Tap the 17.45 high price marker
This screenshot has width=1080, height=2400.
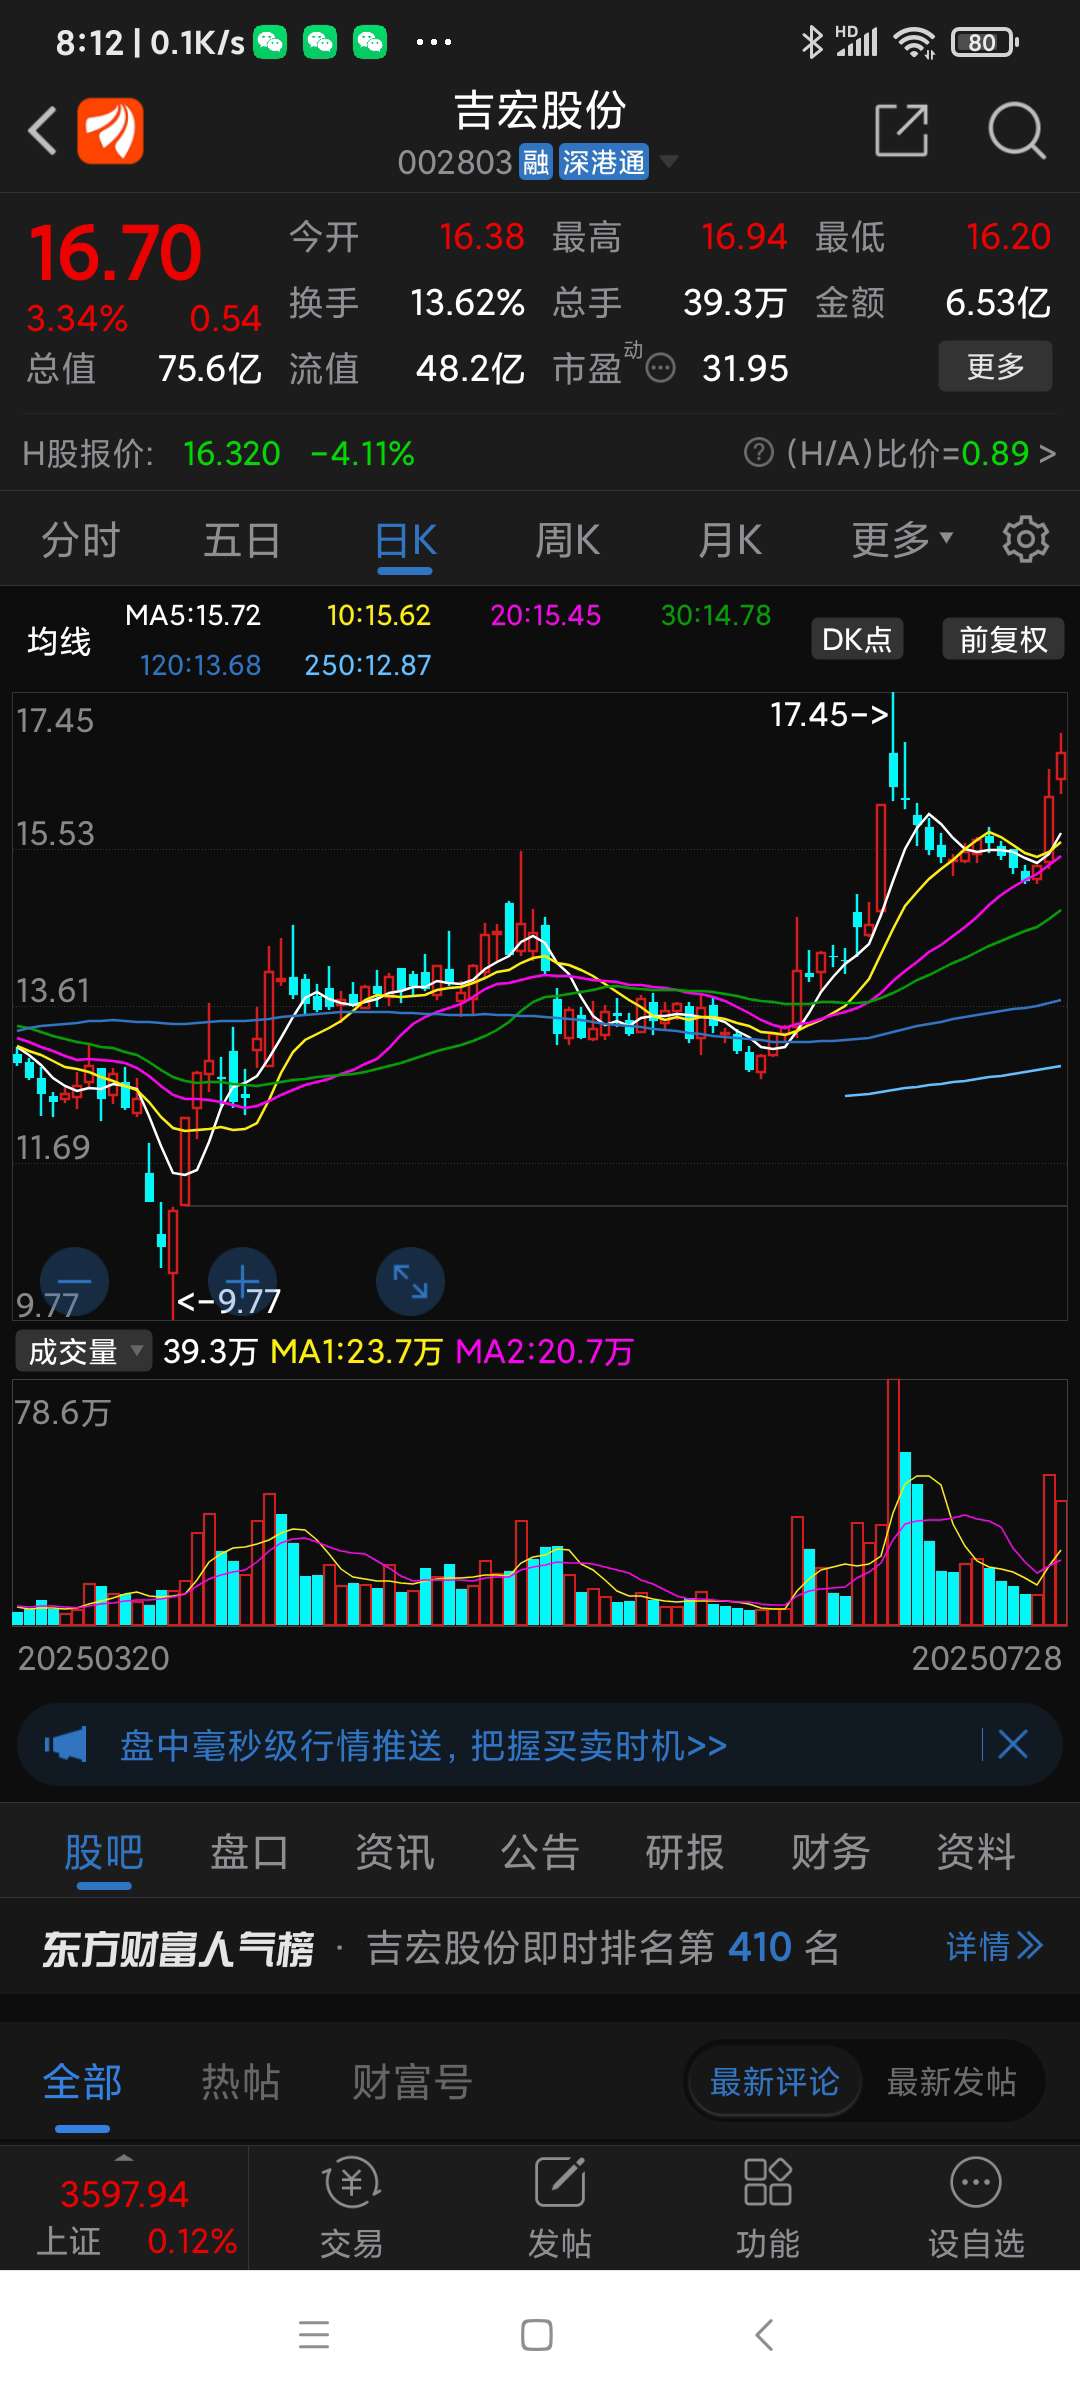point(829,714)
